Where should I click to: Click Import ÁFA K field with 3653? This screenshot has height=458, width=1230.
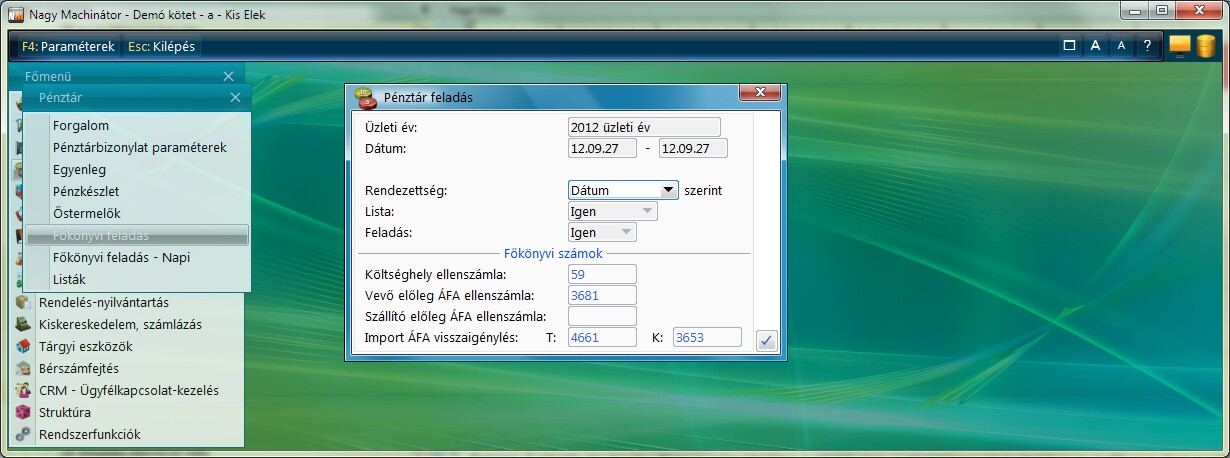[x=707, y=338]
